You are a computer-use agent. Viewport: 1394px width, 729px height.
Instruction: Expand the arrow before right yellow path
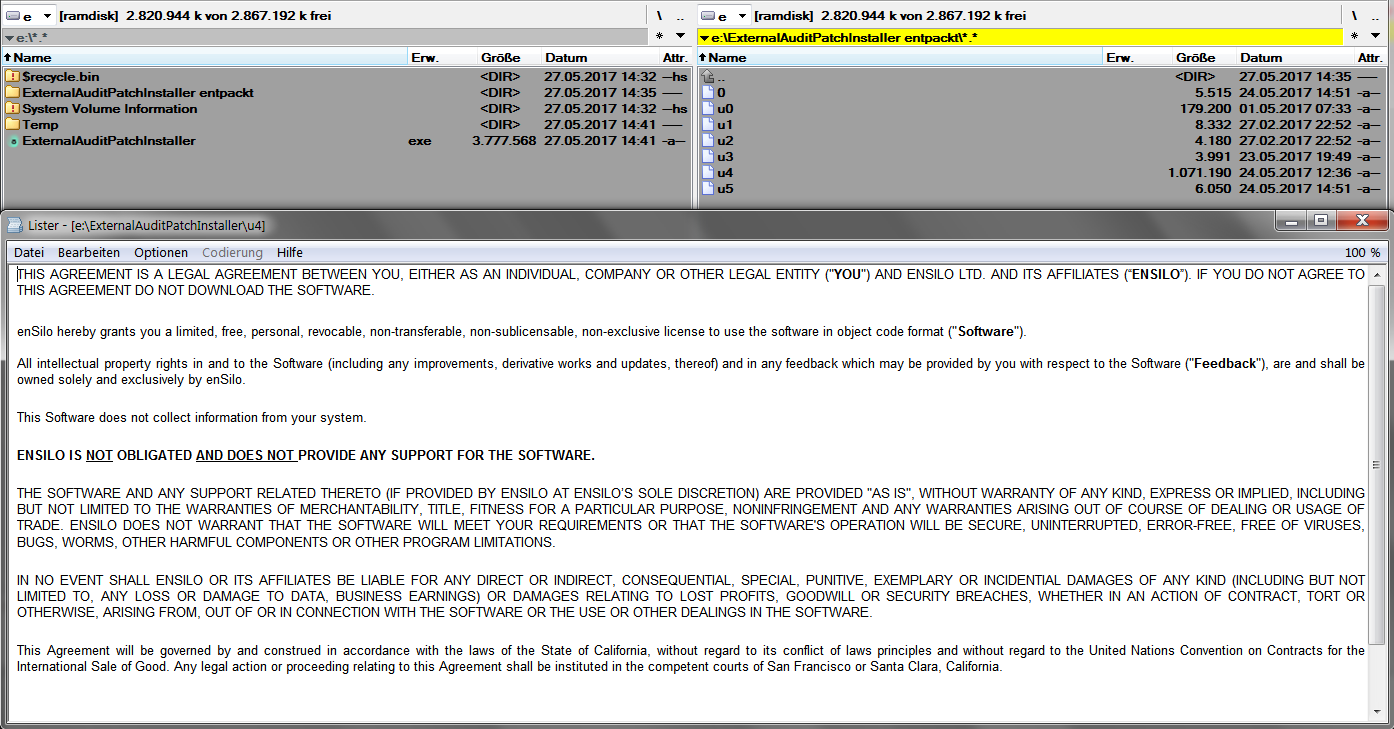pos(704,38)
